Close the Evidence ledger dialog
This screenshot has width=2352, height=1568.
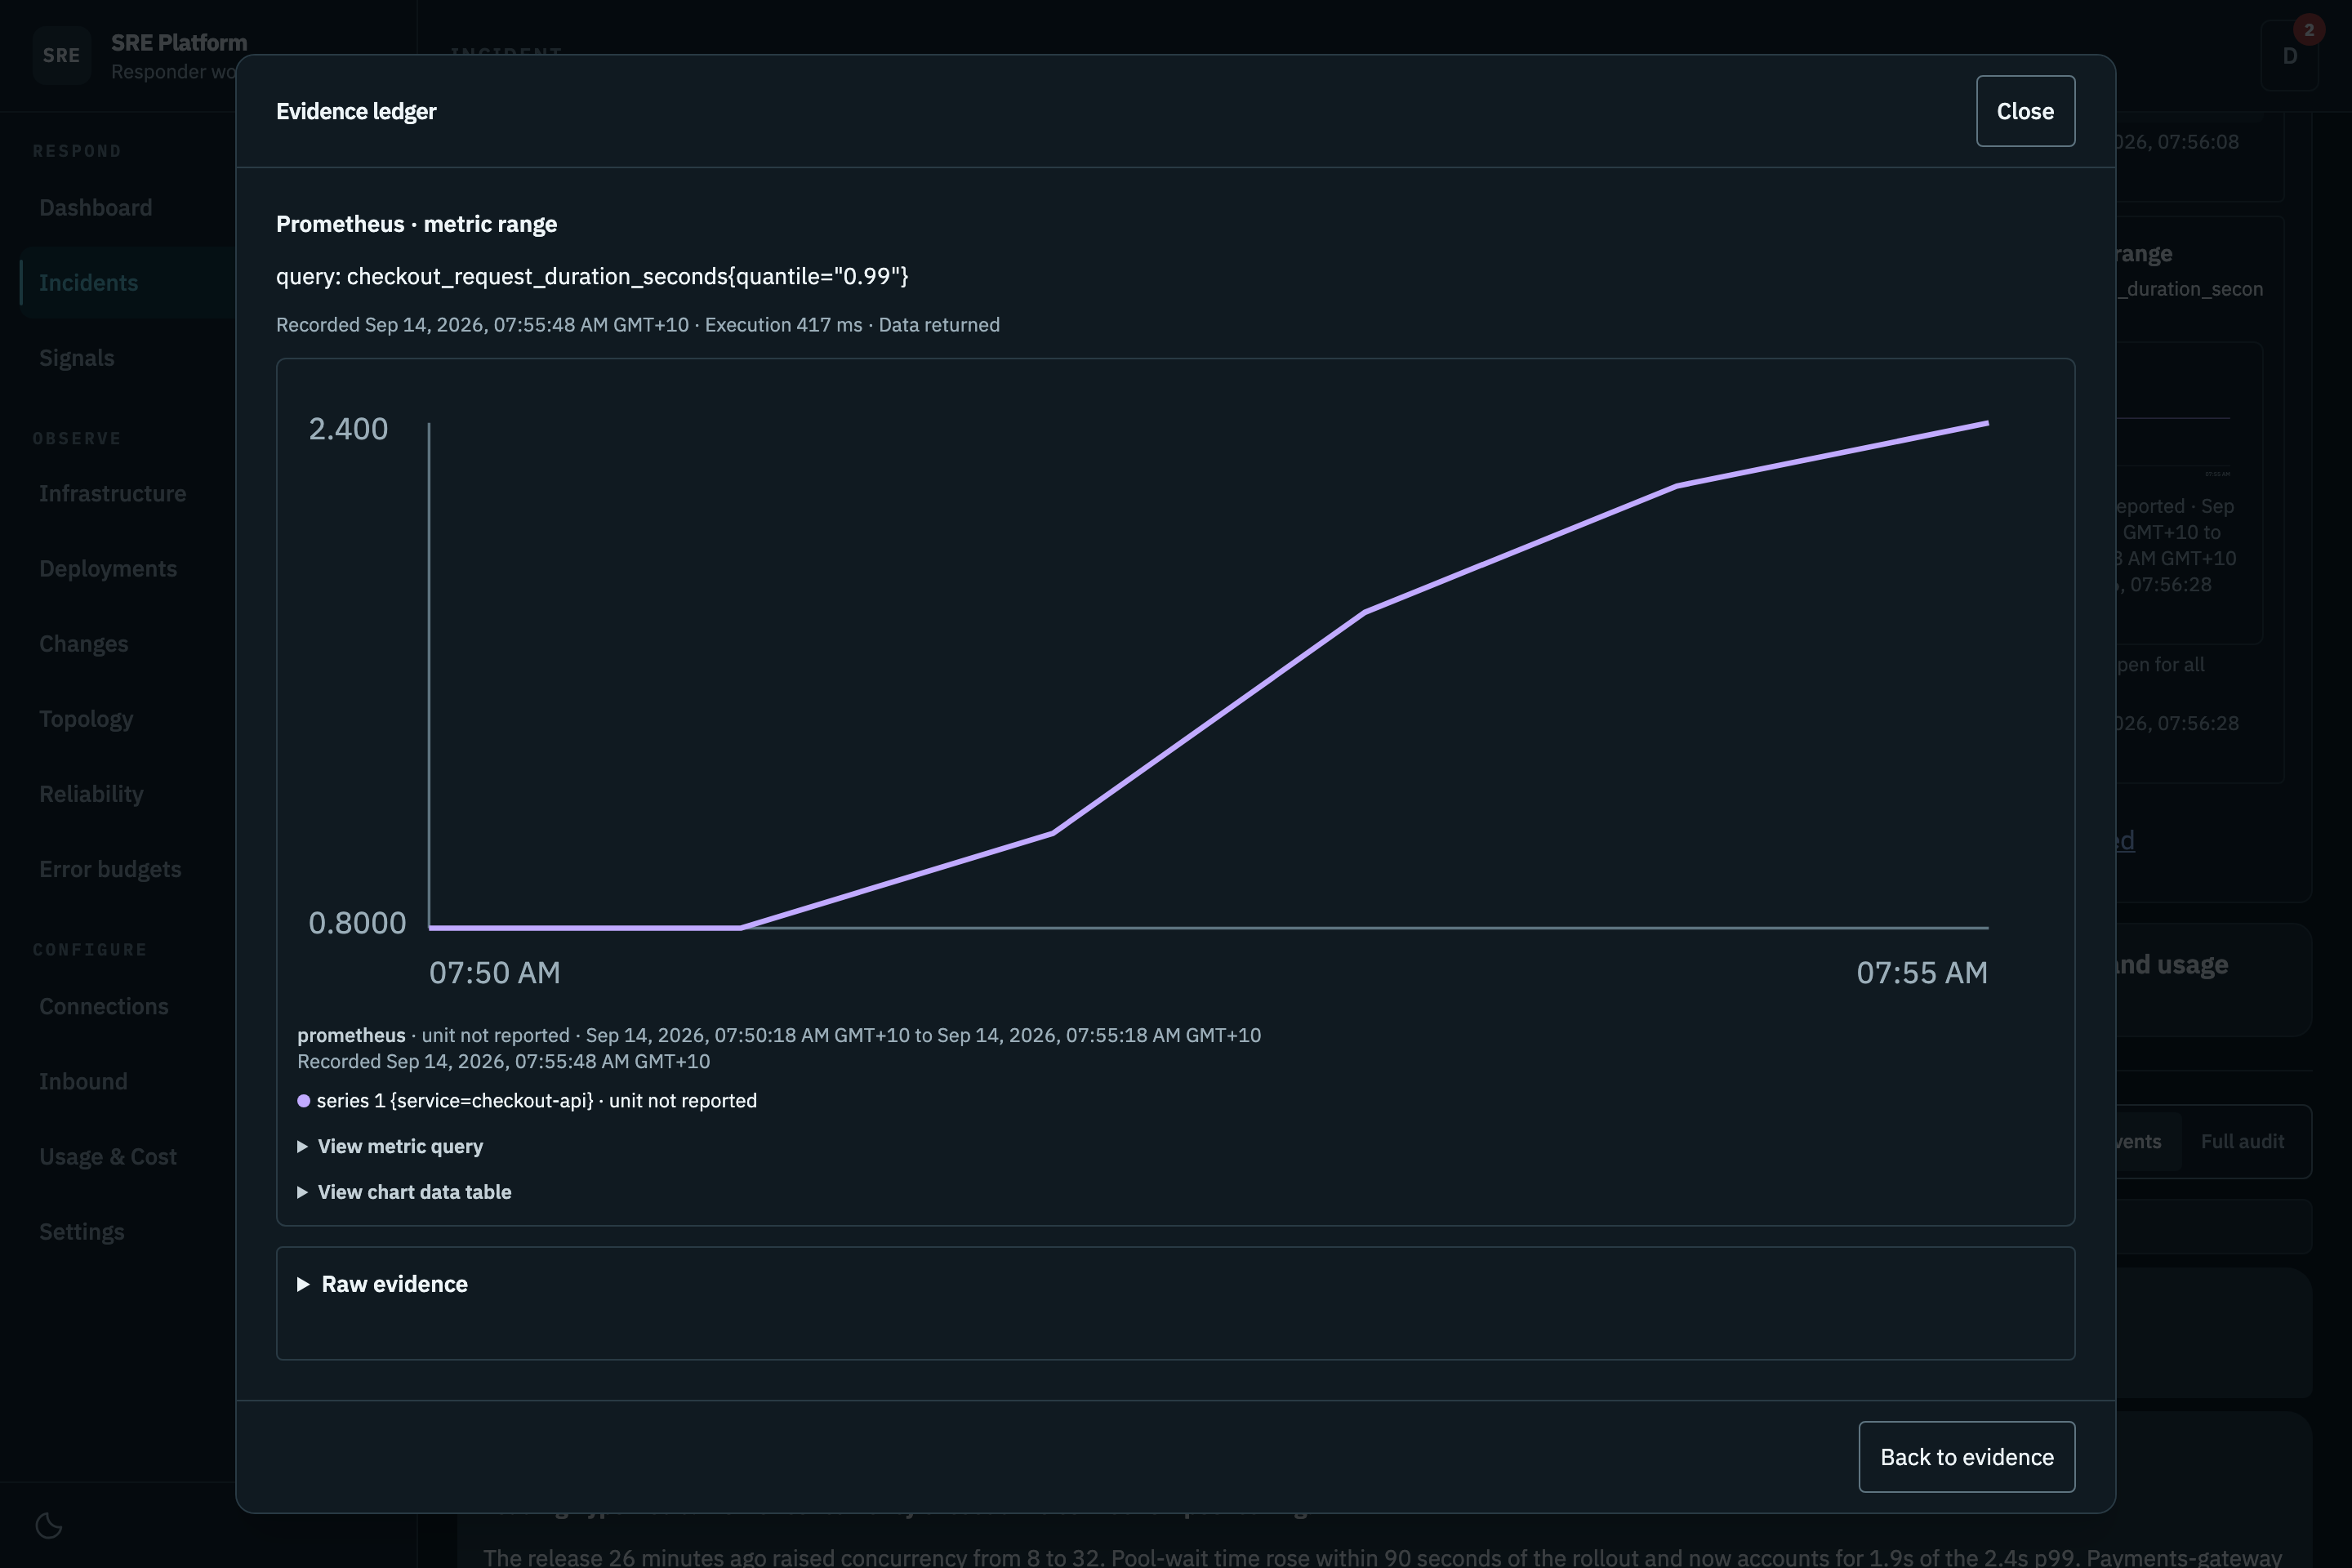click(x=2025, y=111)
